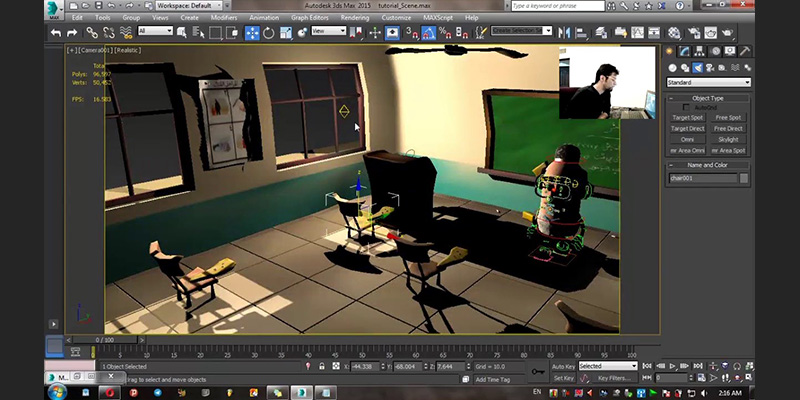Select the Select and Move tool
This screenshot has width=800, height=400.
[x=252, y=32]
